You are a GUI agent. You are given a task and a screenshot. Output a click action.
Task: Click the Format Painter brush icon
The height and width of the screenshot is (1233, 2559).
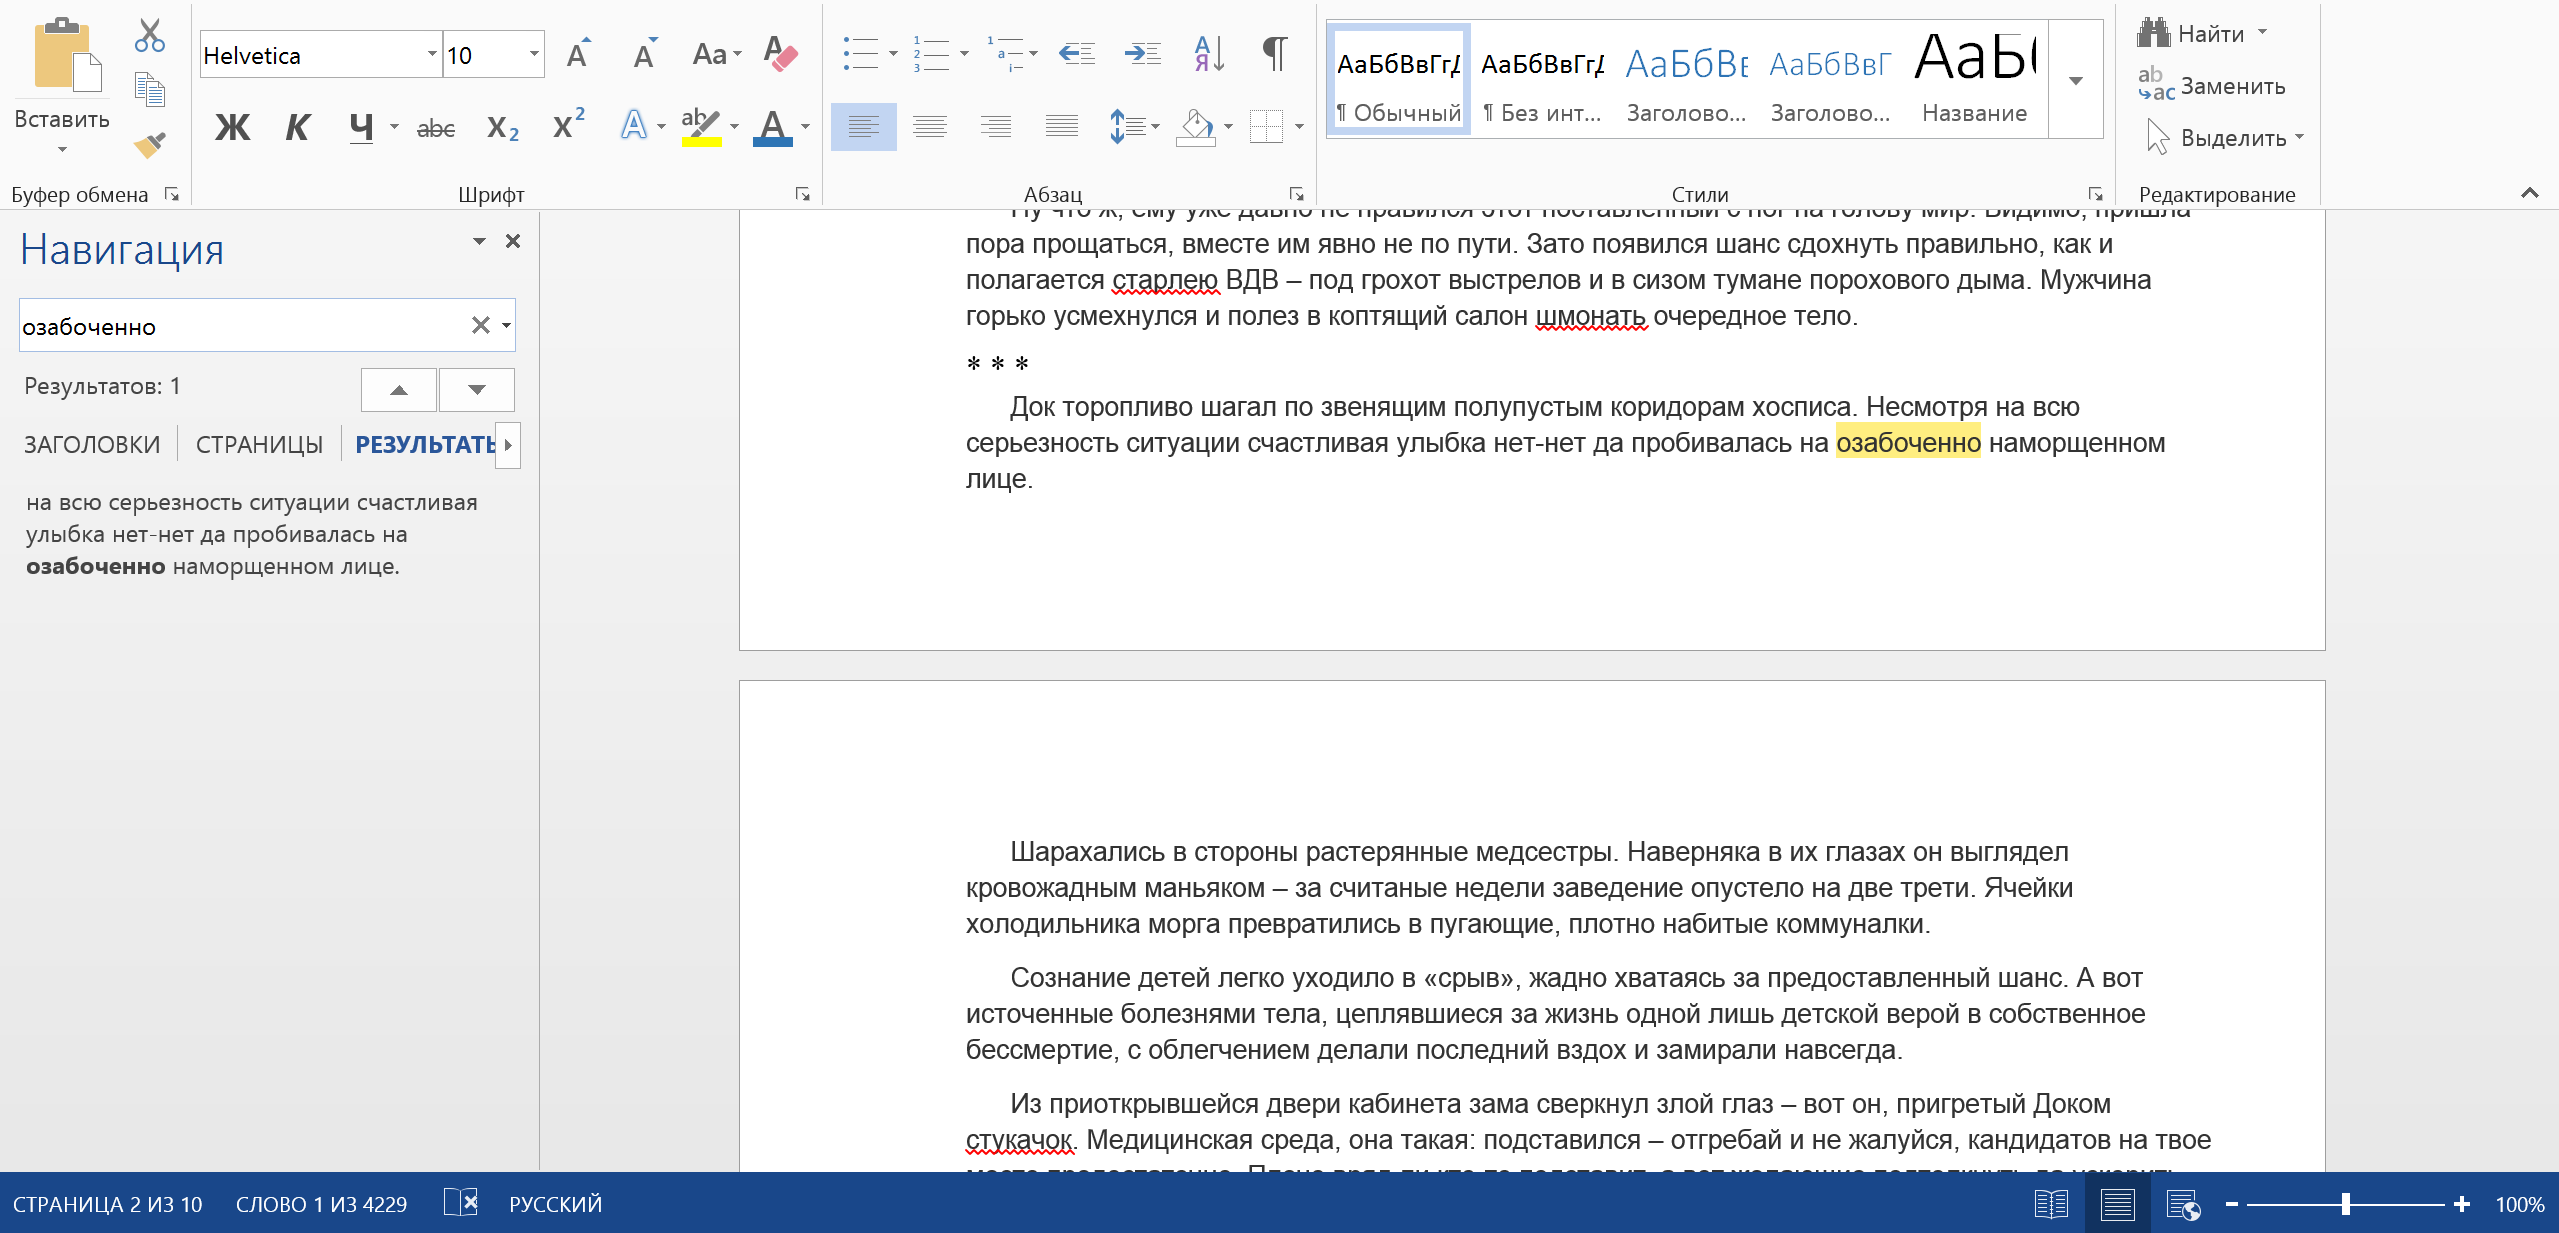point(149,145)
